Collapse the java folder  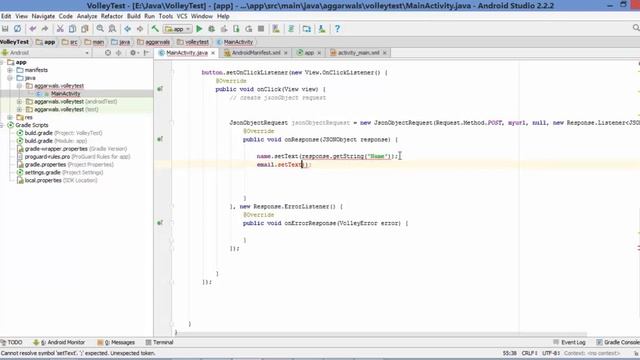coord(10,78)
